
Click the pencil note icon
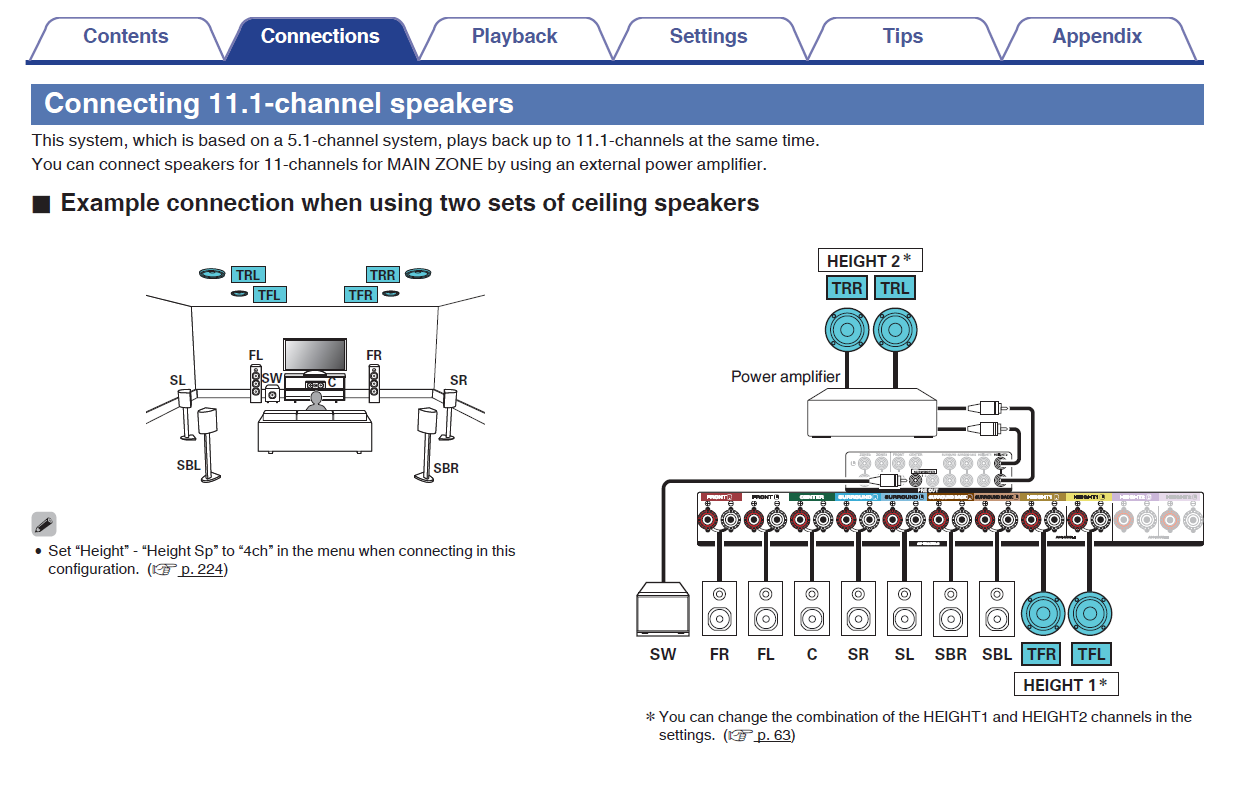point(44,523)
